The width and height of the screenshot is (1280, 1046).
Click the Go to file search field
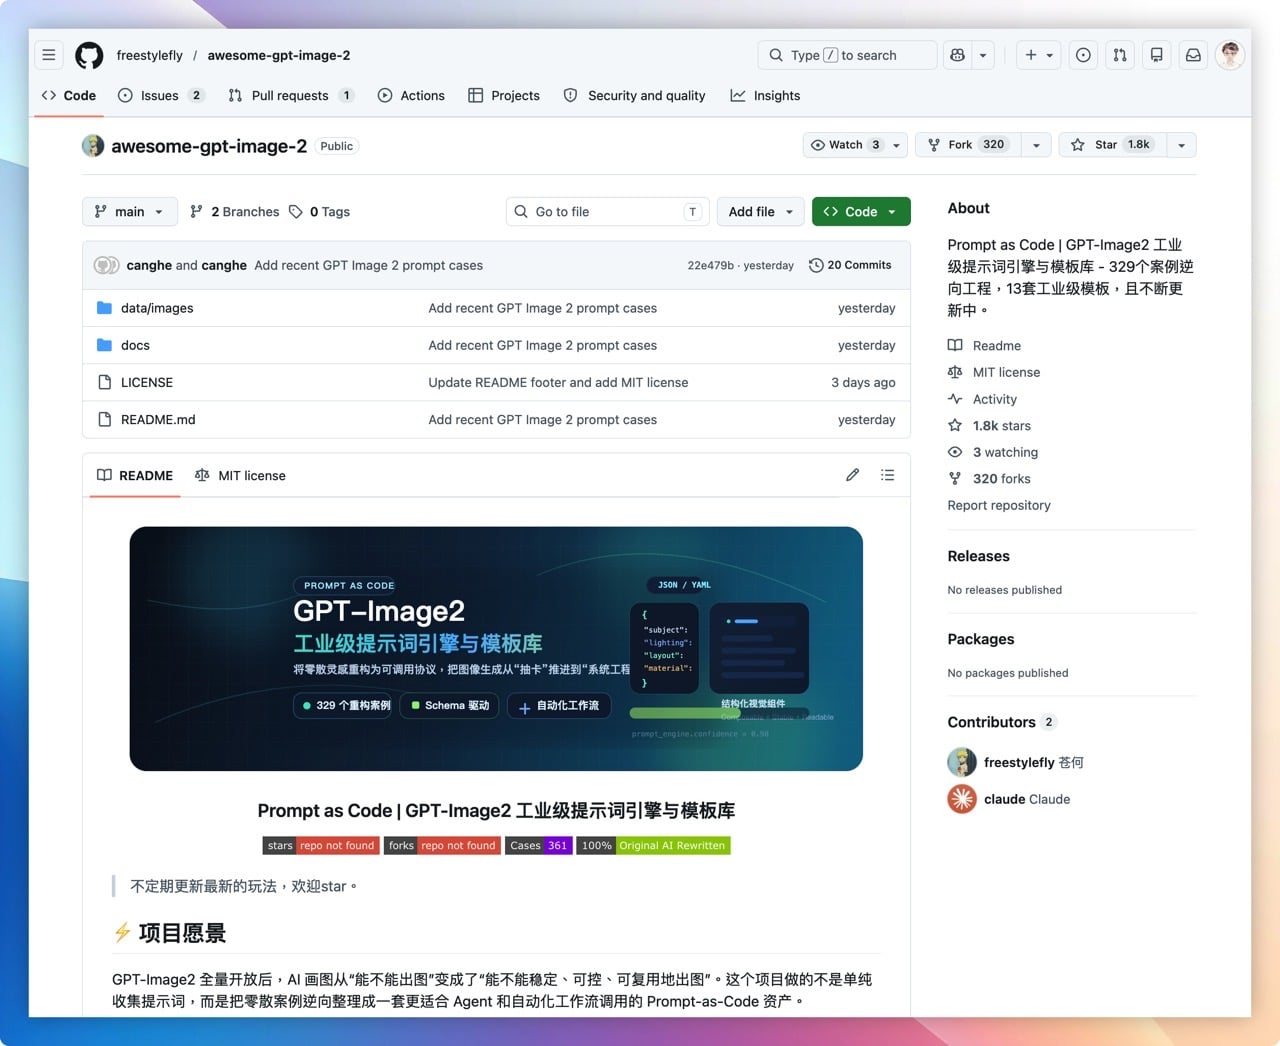606,211
